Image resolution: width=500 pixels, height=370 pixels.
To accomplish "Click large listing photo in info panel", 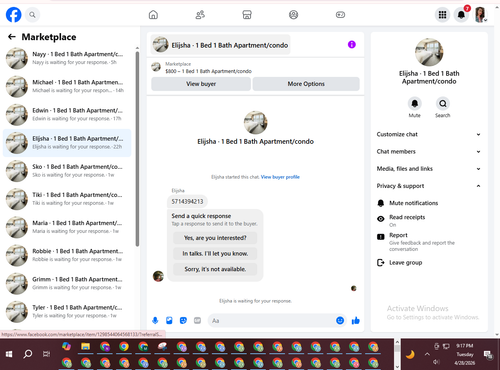I will click(x=429, y=52).
